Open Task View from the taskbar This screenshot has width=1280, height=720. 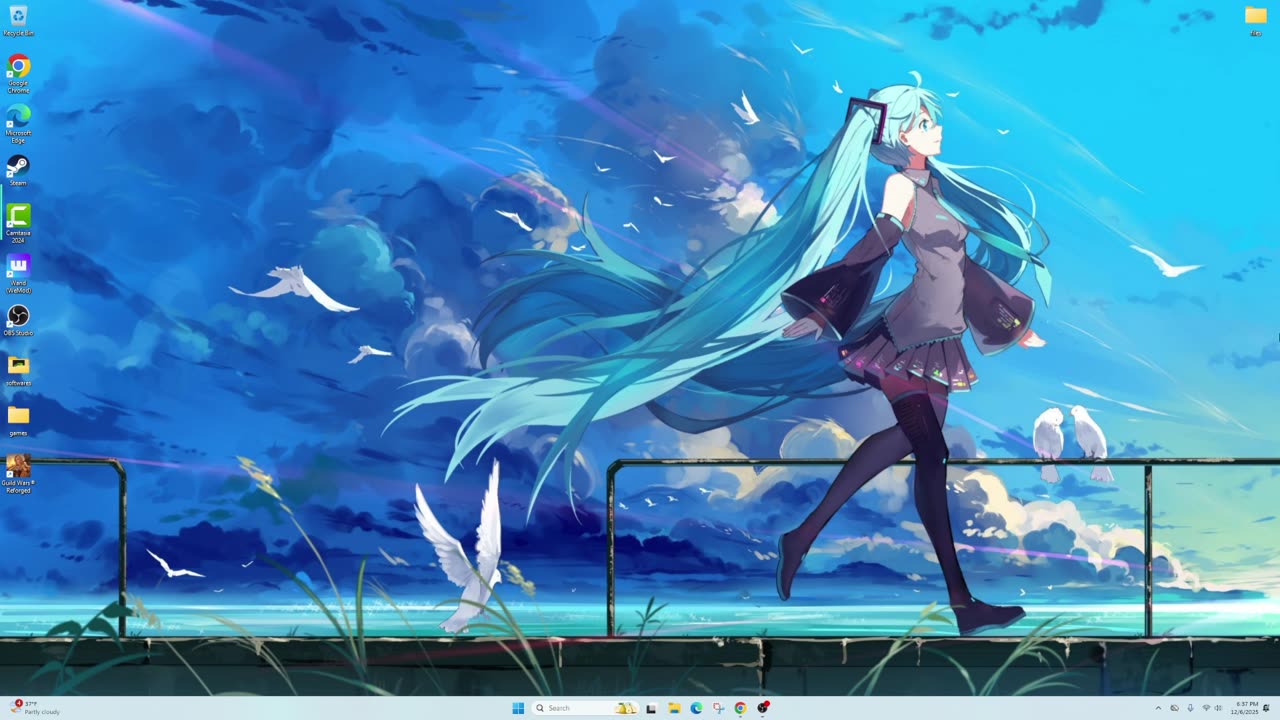point(651,708)
